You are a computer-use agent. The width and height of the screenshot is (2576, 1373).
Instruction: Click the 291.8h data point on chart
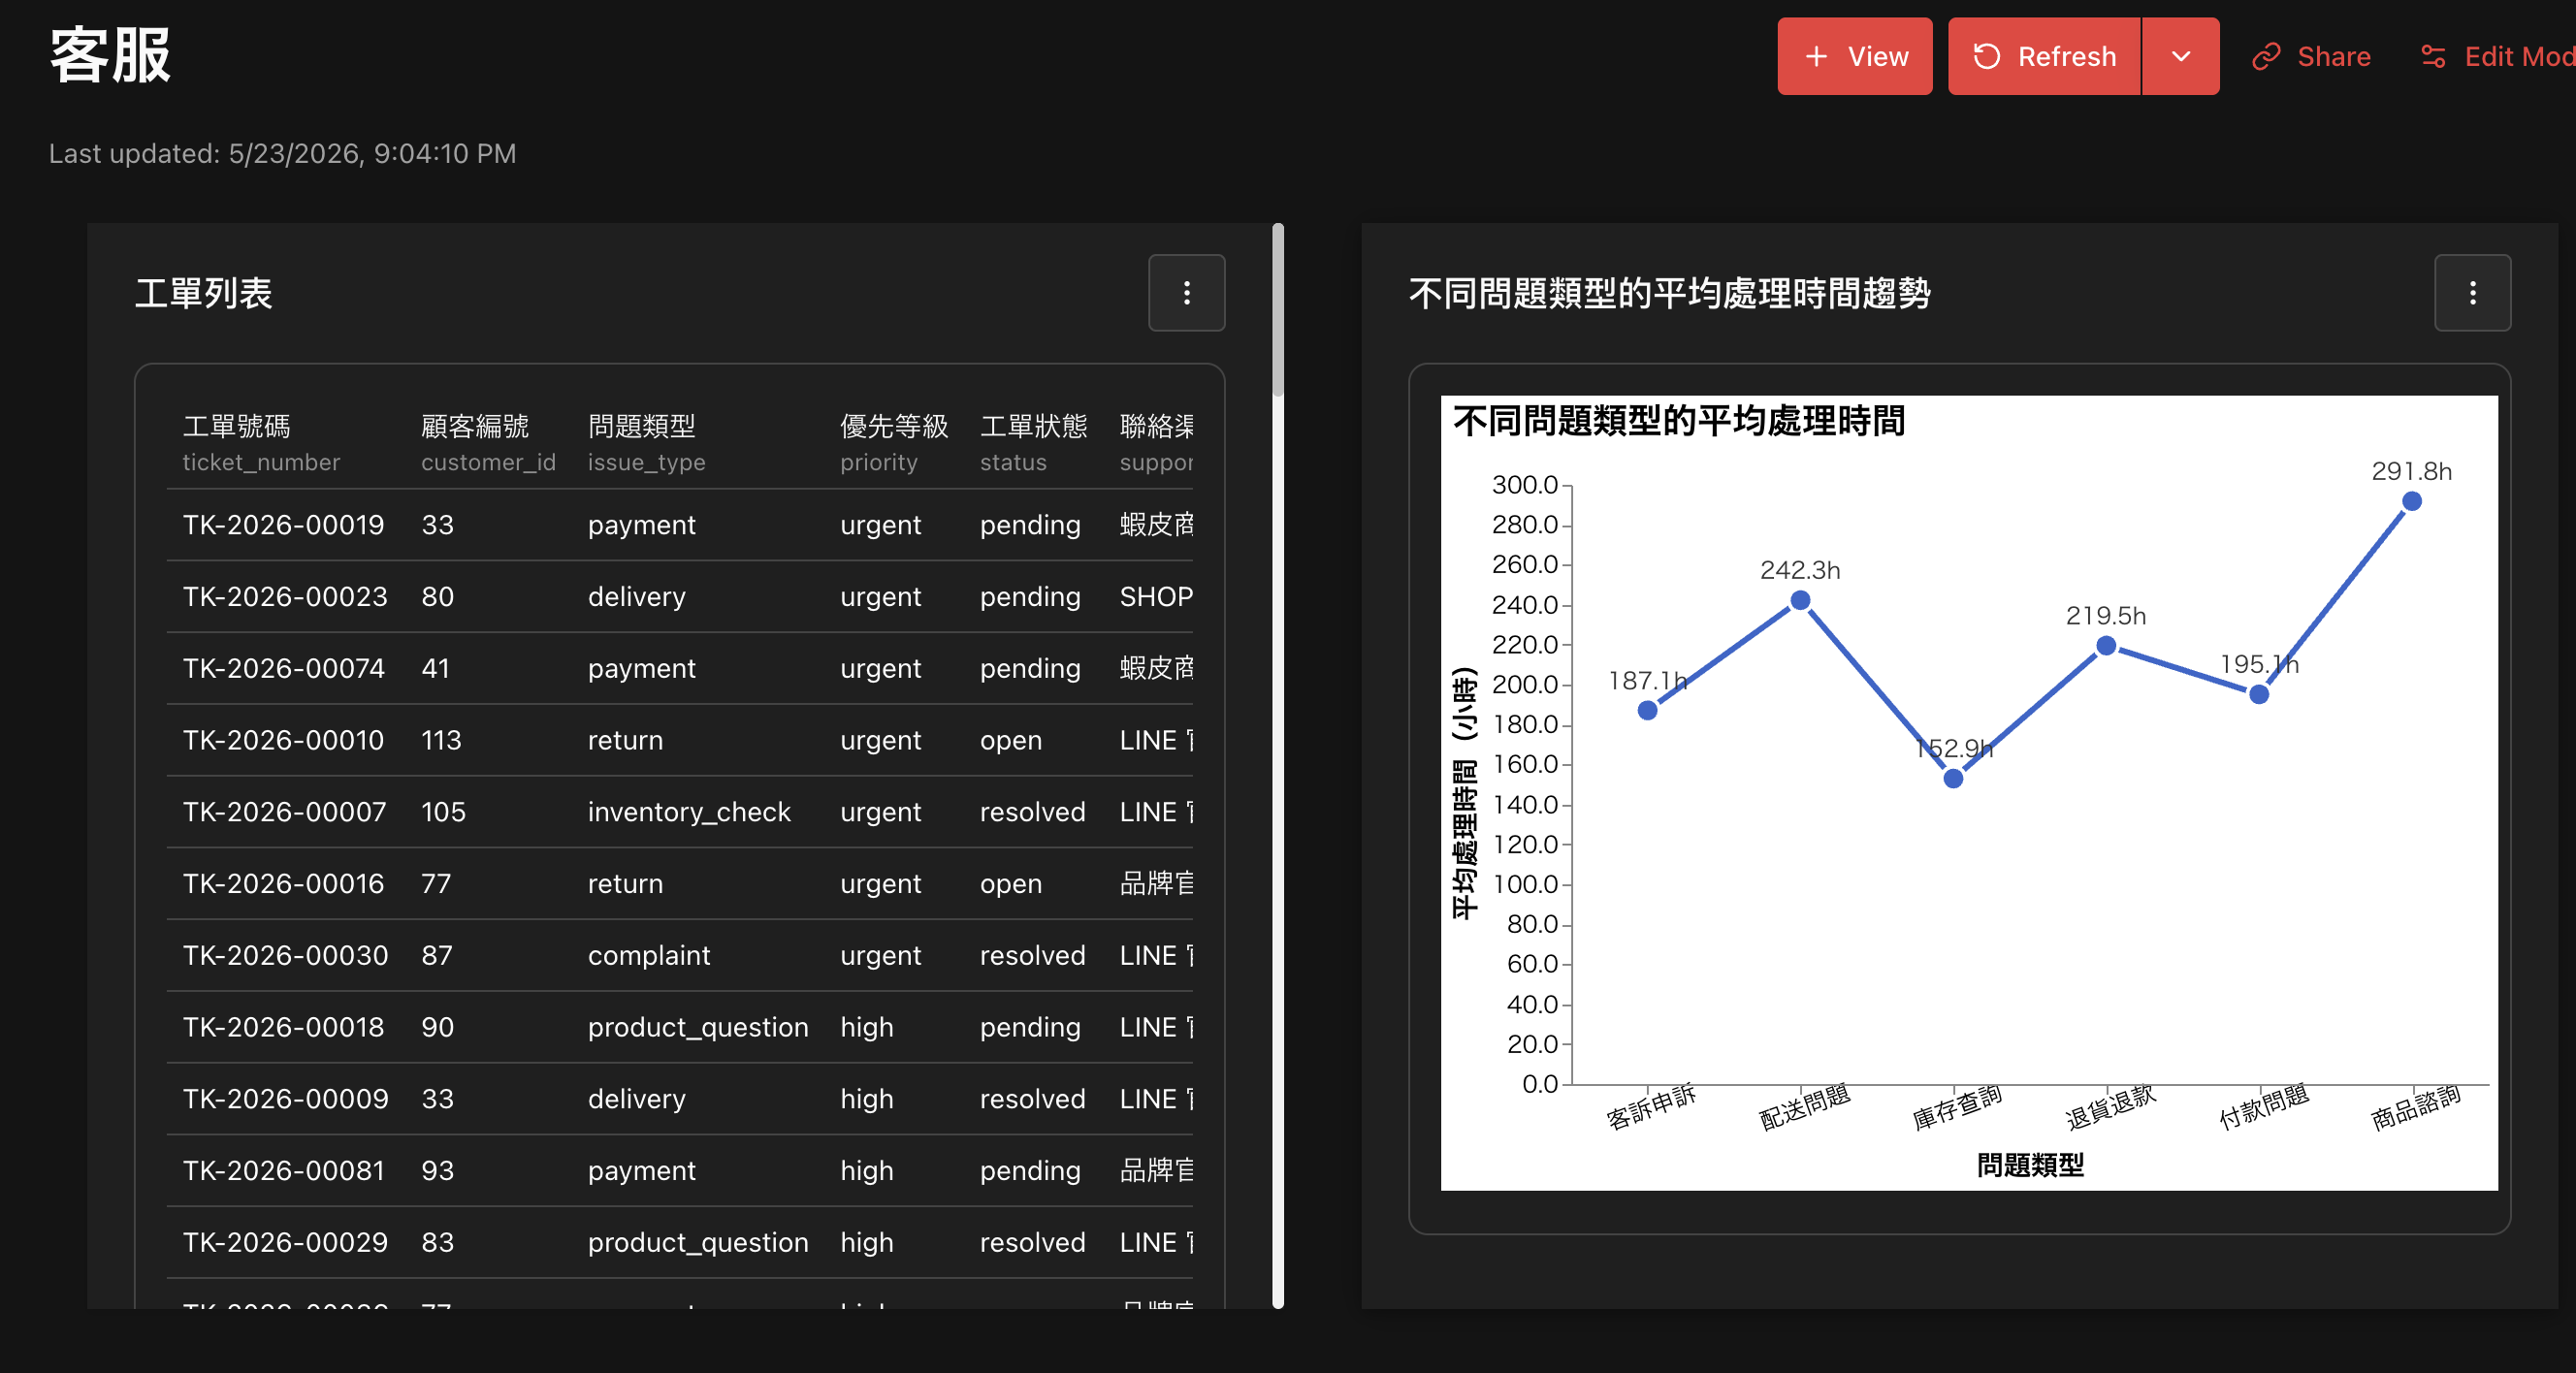(2411, 501)
